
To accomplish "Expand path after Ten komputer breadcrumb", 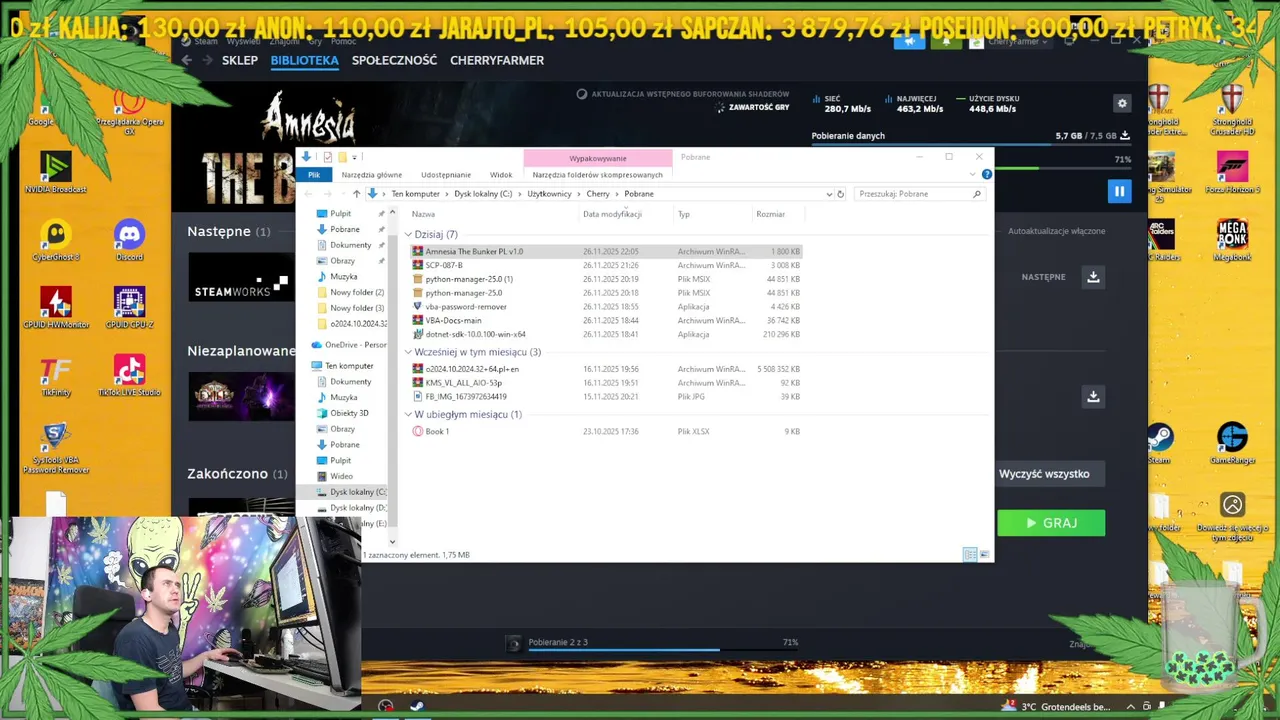I will point(447,194).
